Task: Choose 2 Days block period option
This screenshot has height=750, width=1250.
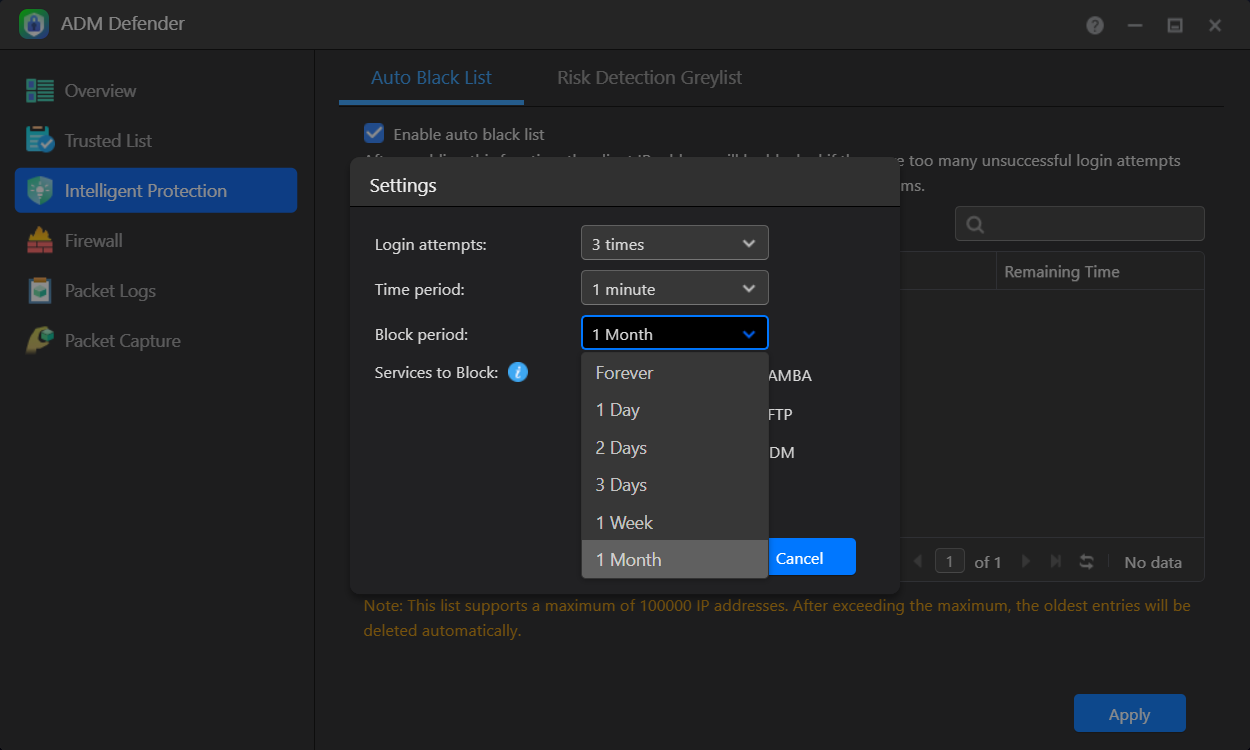Action: click(675, 448)
